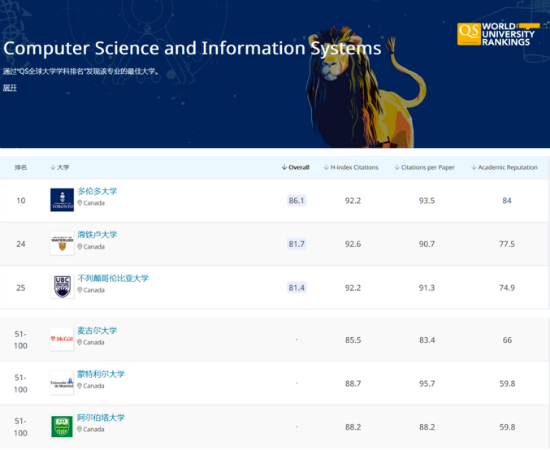Screen dimensions: 550x450
Task: Select 51-100 rank in the 麦吉尔大学 row
Action: coord(20,340)
